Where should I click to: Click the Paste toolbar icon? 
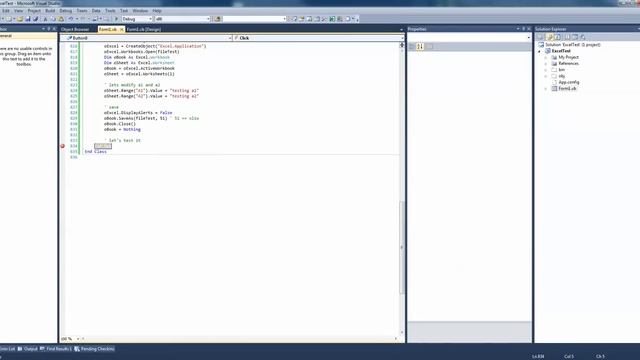pos(61,19)
